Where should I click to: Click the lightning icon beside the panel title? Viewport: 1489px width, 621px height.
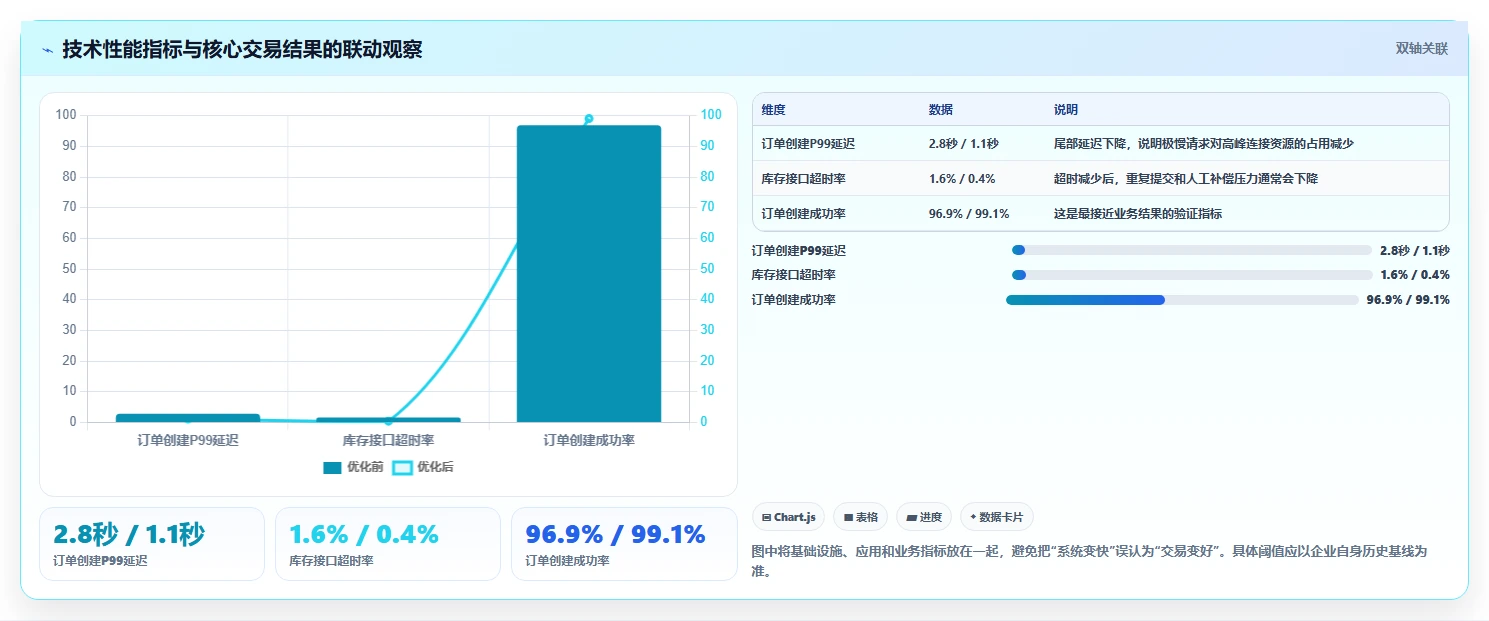coord(48,49)
